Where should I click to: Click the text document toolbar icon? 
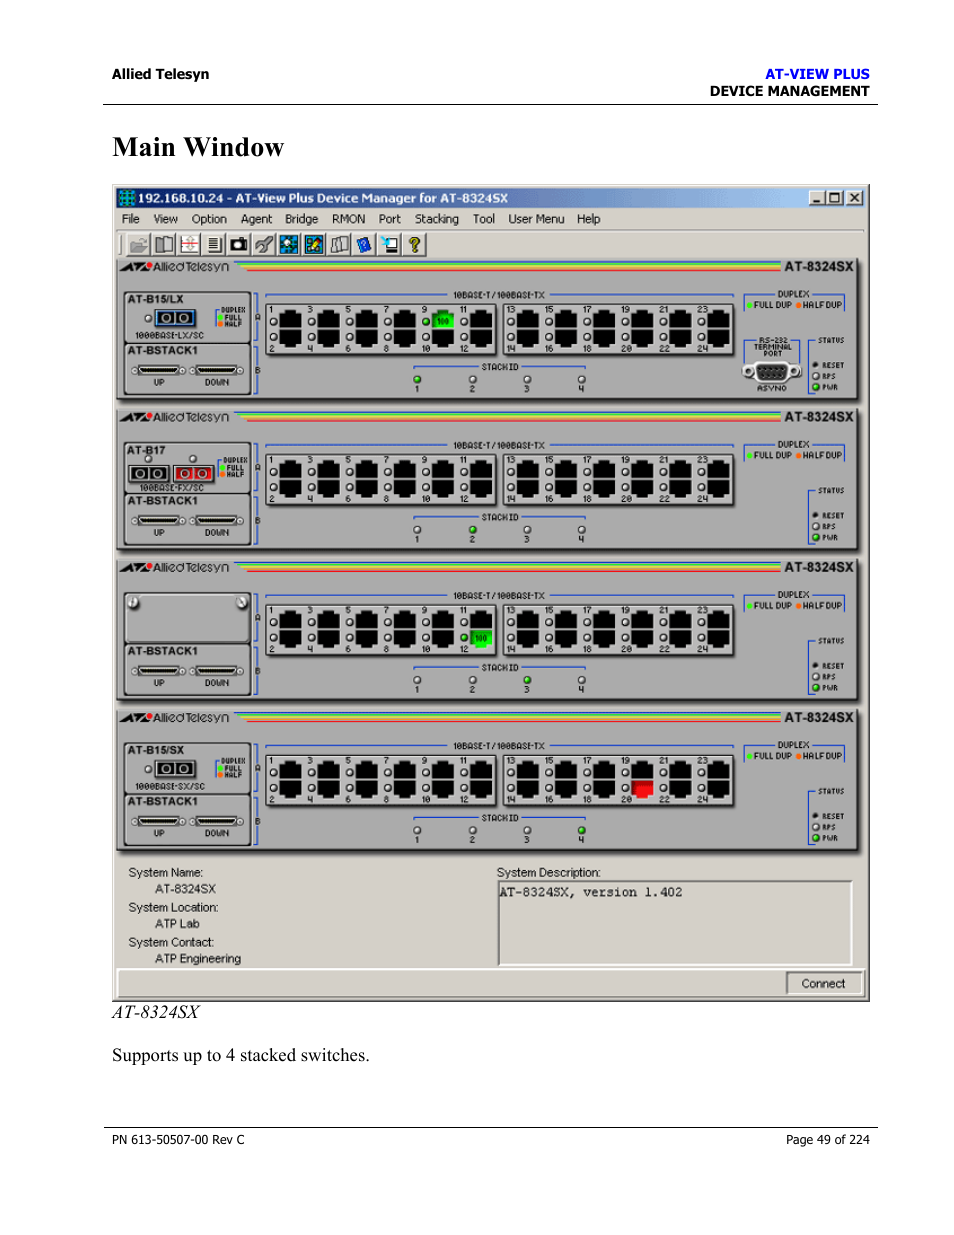coord(214,244)
